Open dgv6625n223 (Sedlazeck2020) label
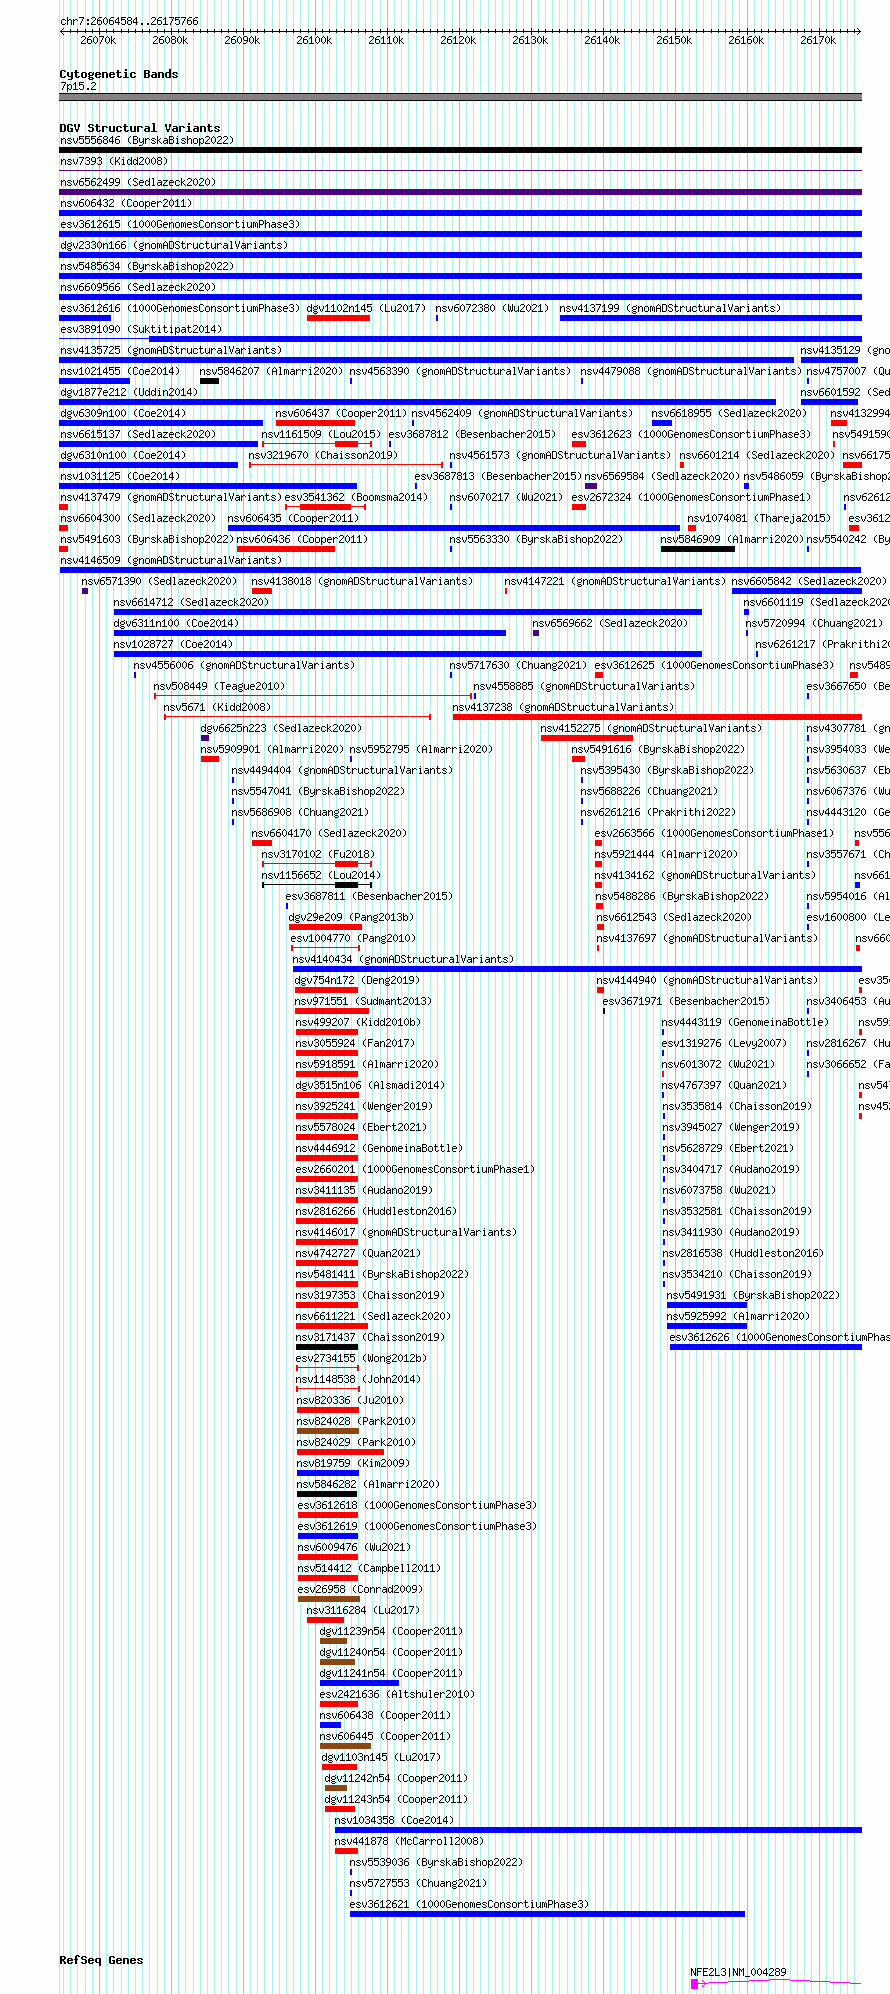 (282, 729)
